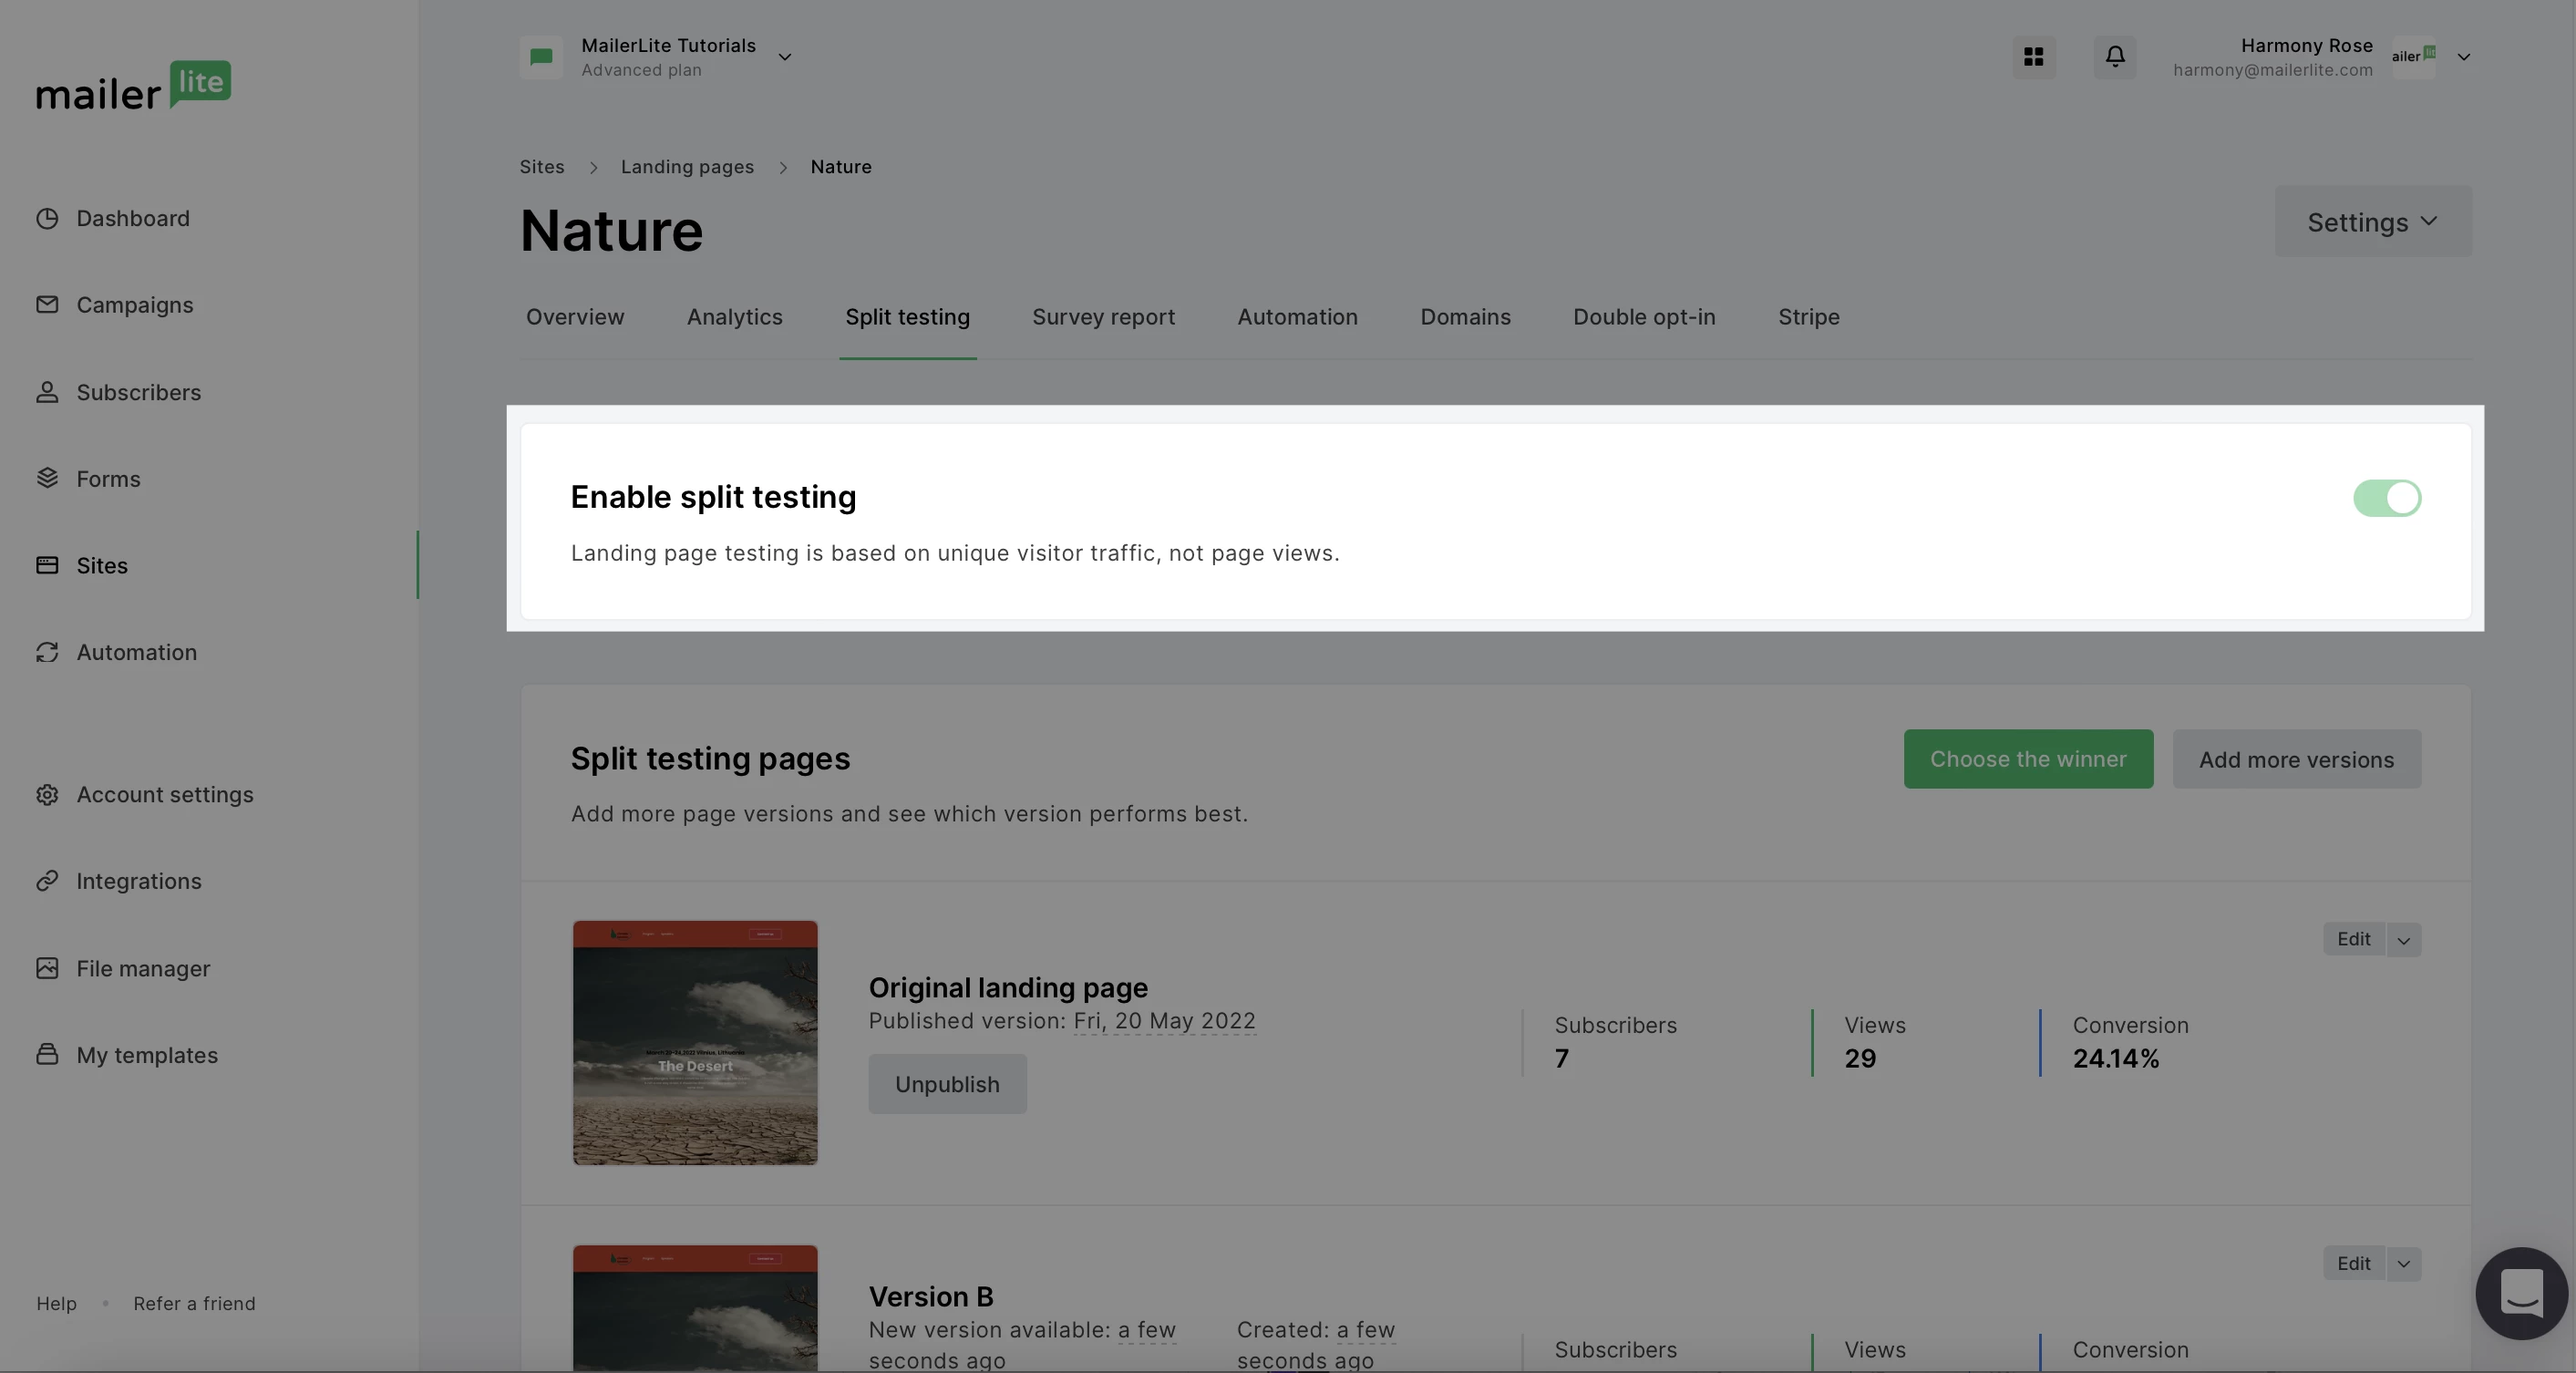Open the apps grid icon
This screenshot has width=2576, height=1373.
2033,56
